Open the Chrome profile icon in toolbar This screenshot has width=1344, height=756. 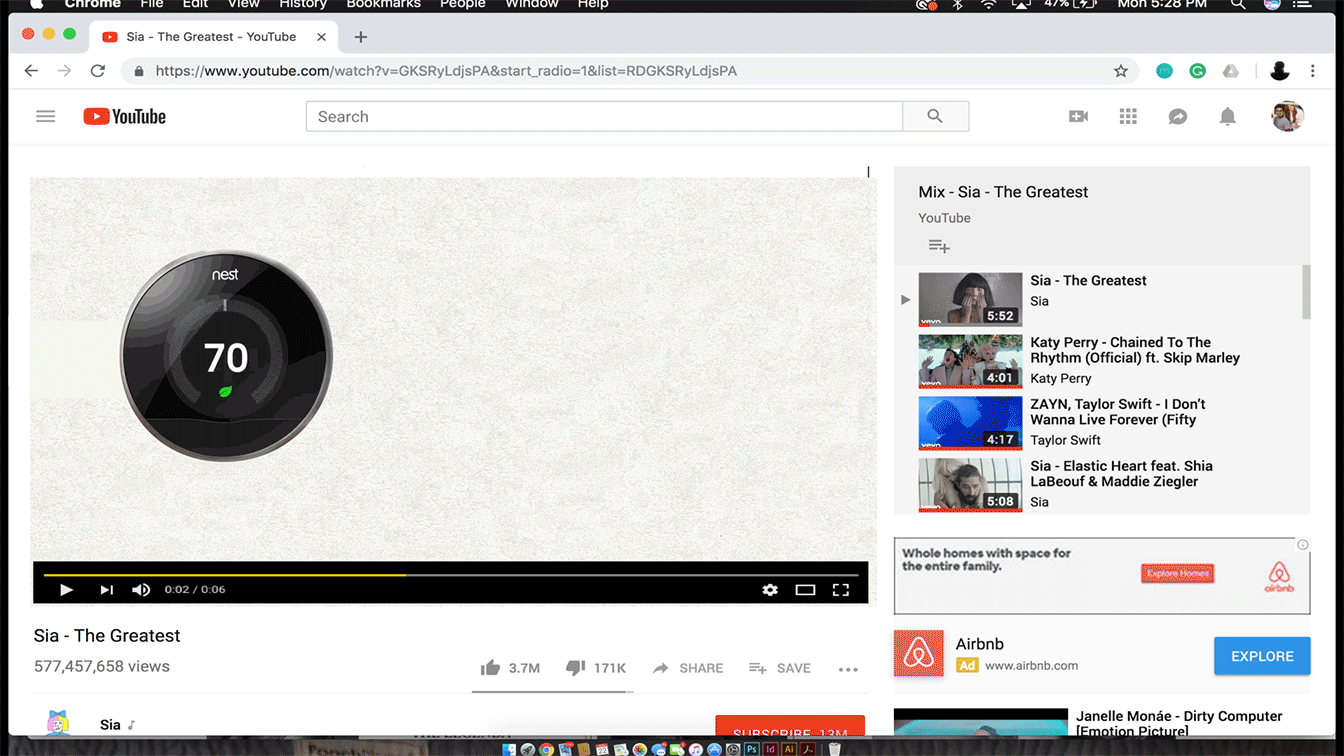(1279, 71)
